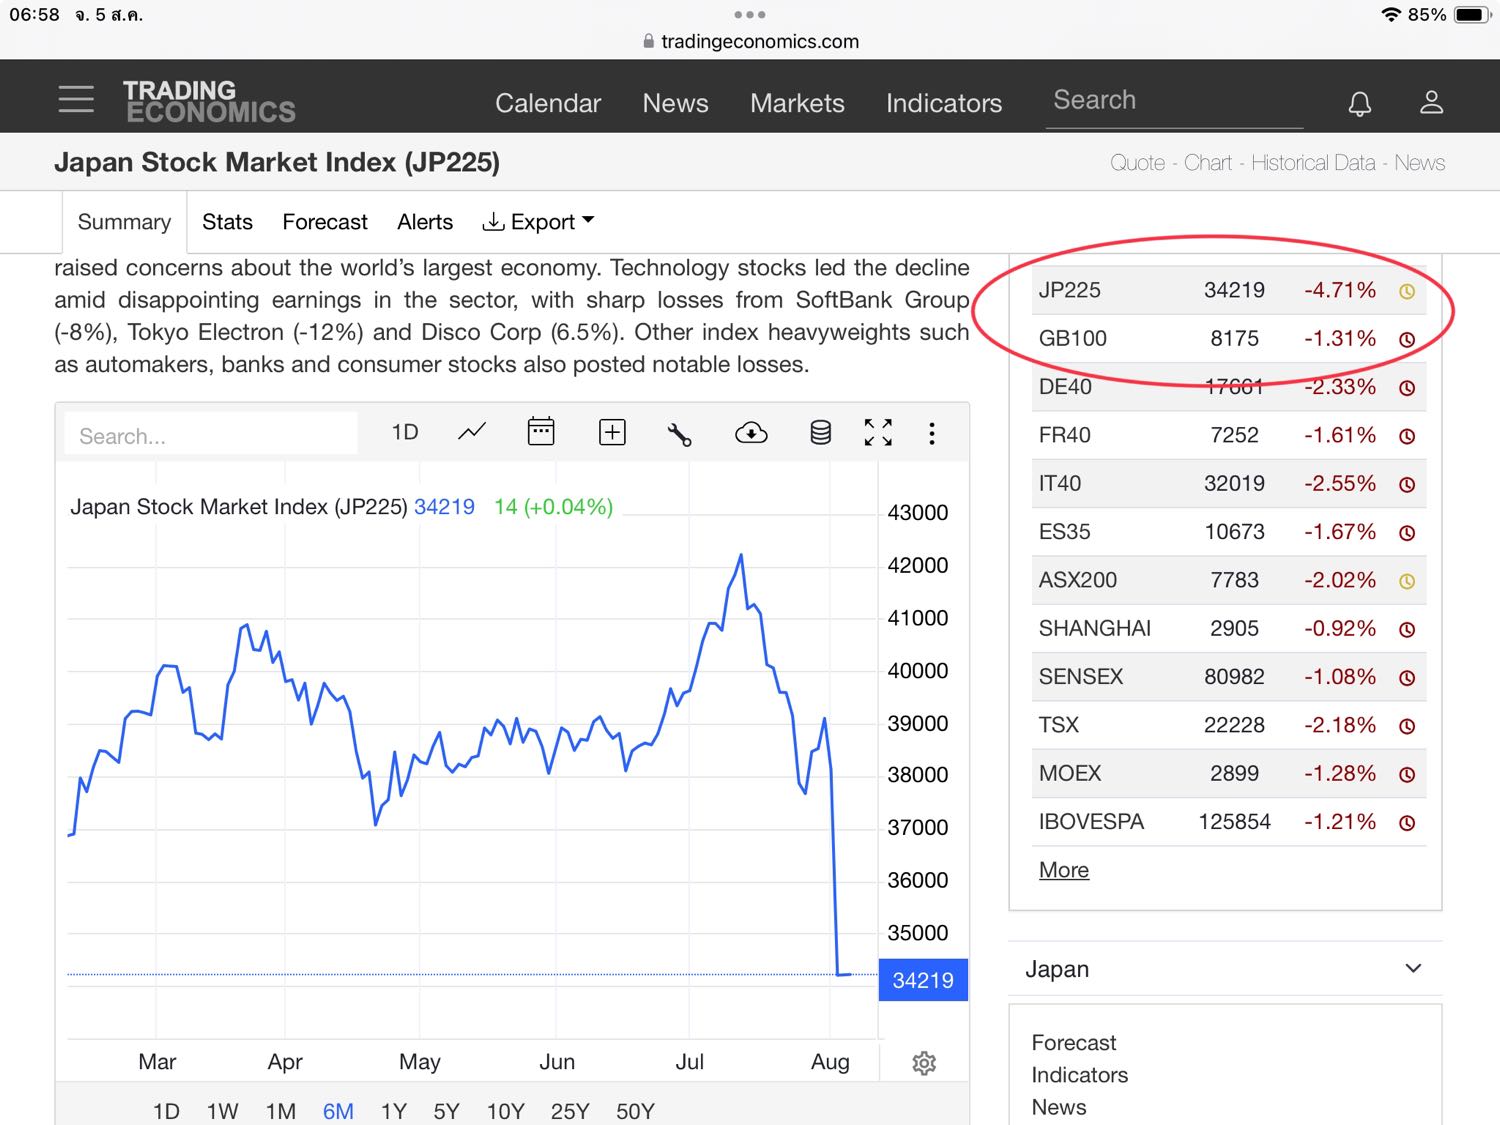Select the 5Y time range
Viewport: 1500px width, 1125px height.
click(x=446, y=1111)
